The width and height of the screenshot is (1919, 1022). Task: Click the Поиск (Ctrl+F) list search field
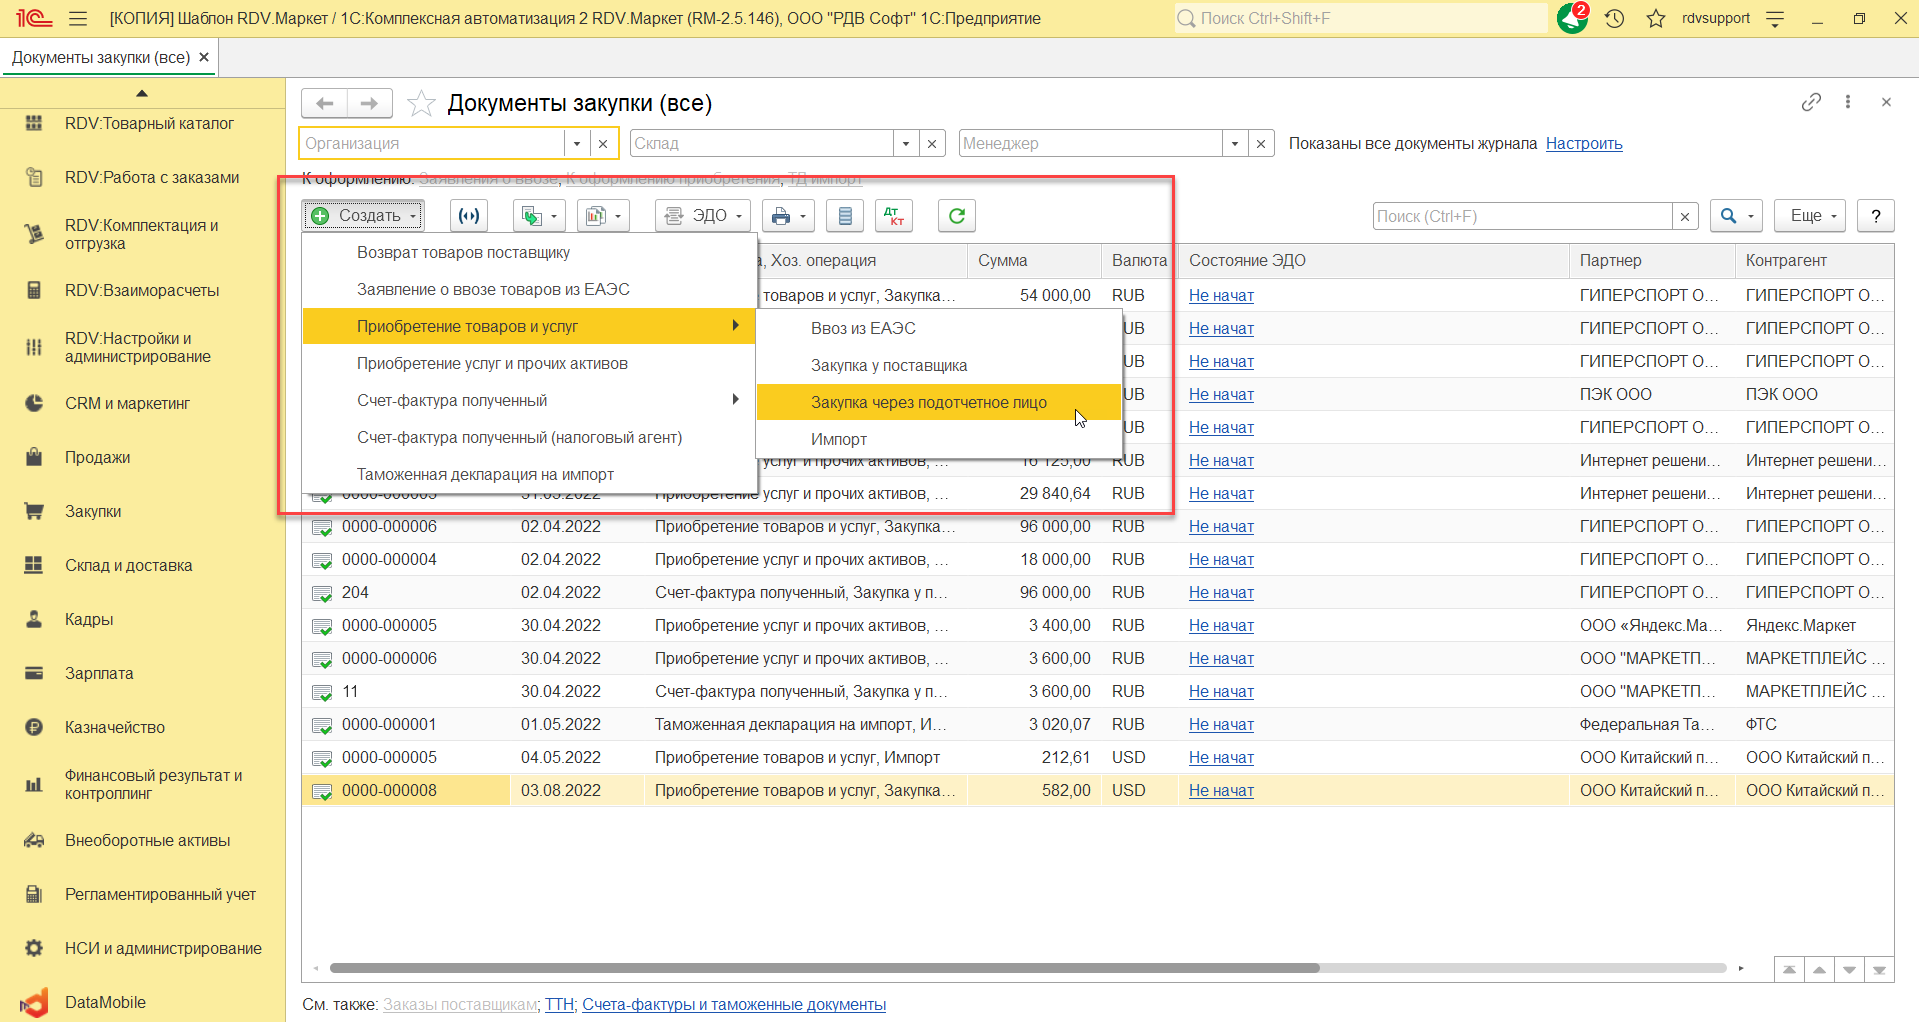(1521, 216)
